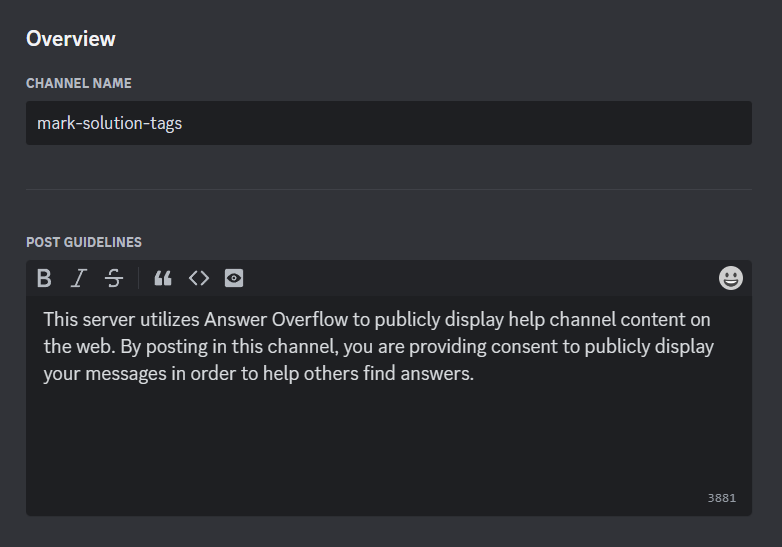Click into the post guidelines text area
The width and height of the screenshot is (782, 547).
click(389, 405)
